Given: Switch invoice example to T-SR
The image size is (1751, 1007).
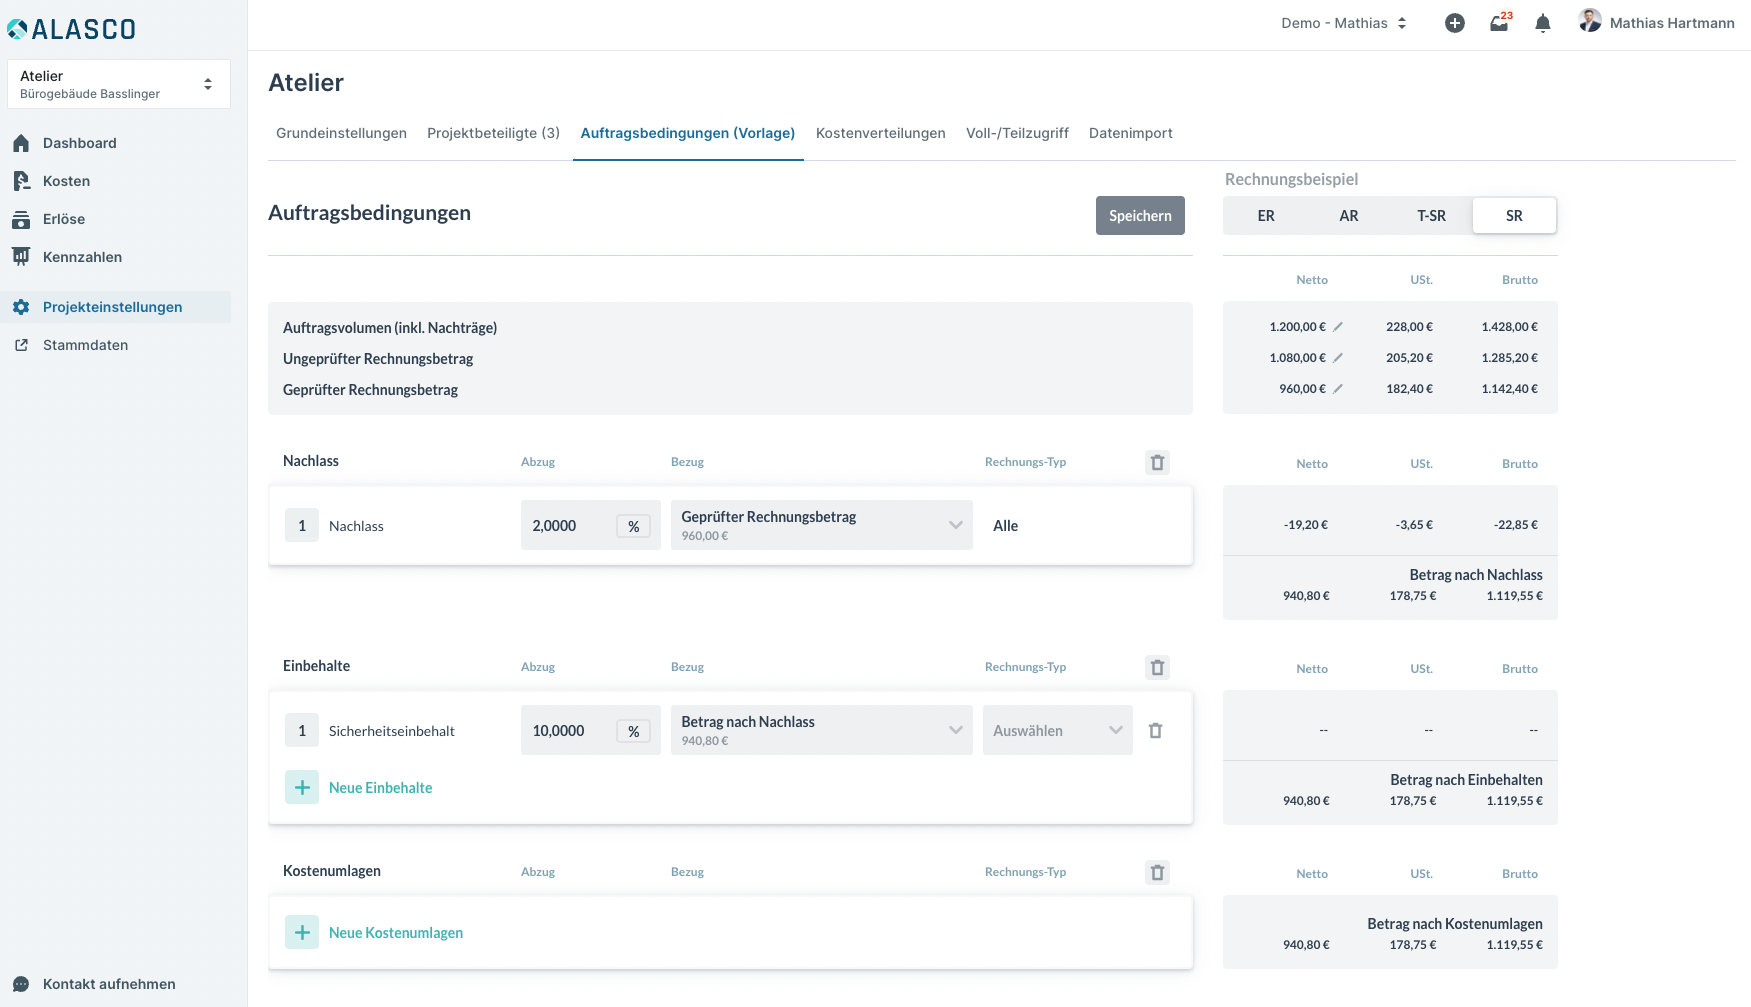Looking at the screenshot, I should pyautogui.click(x=1431, y=216).
